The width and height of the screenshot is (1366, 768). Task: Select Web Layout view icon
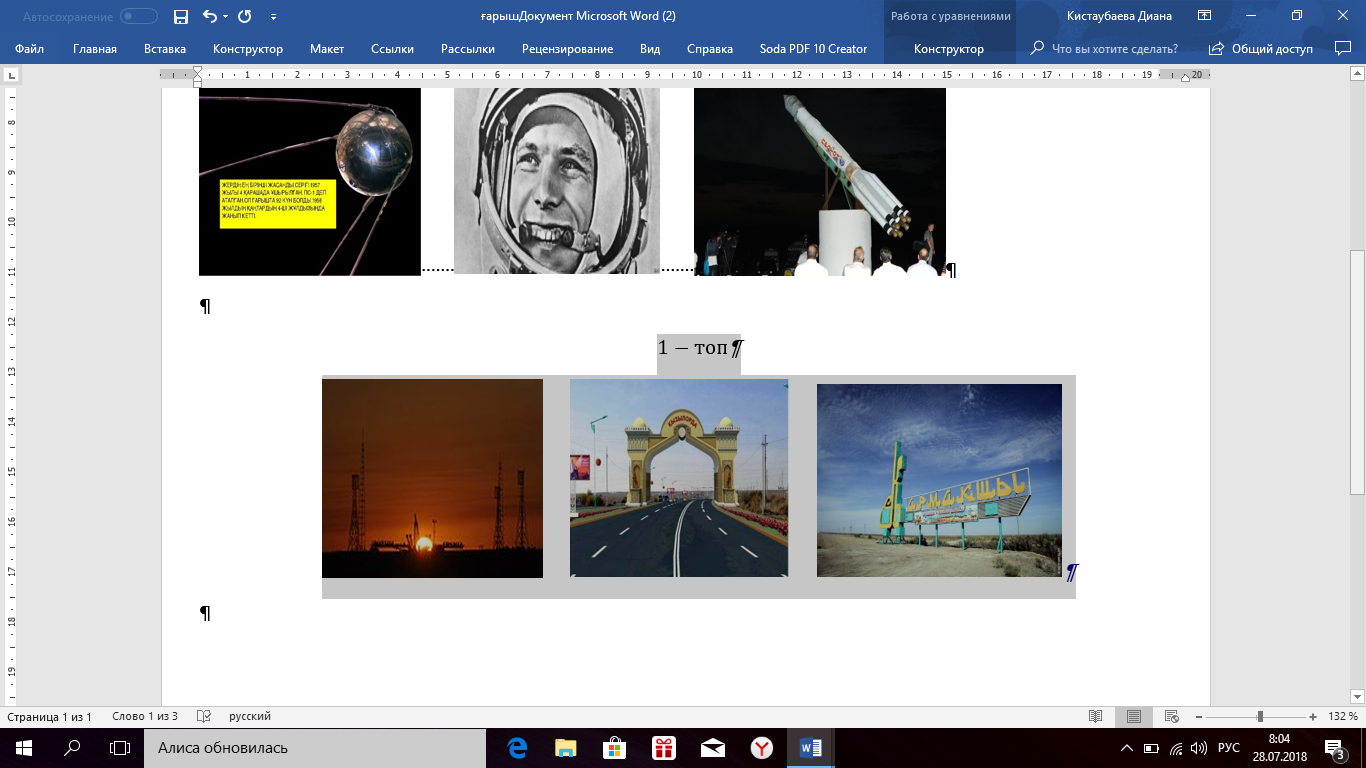[1171, 717]
